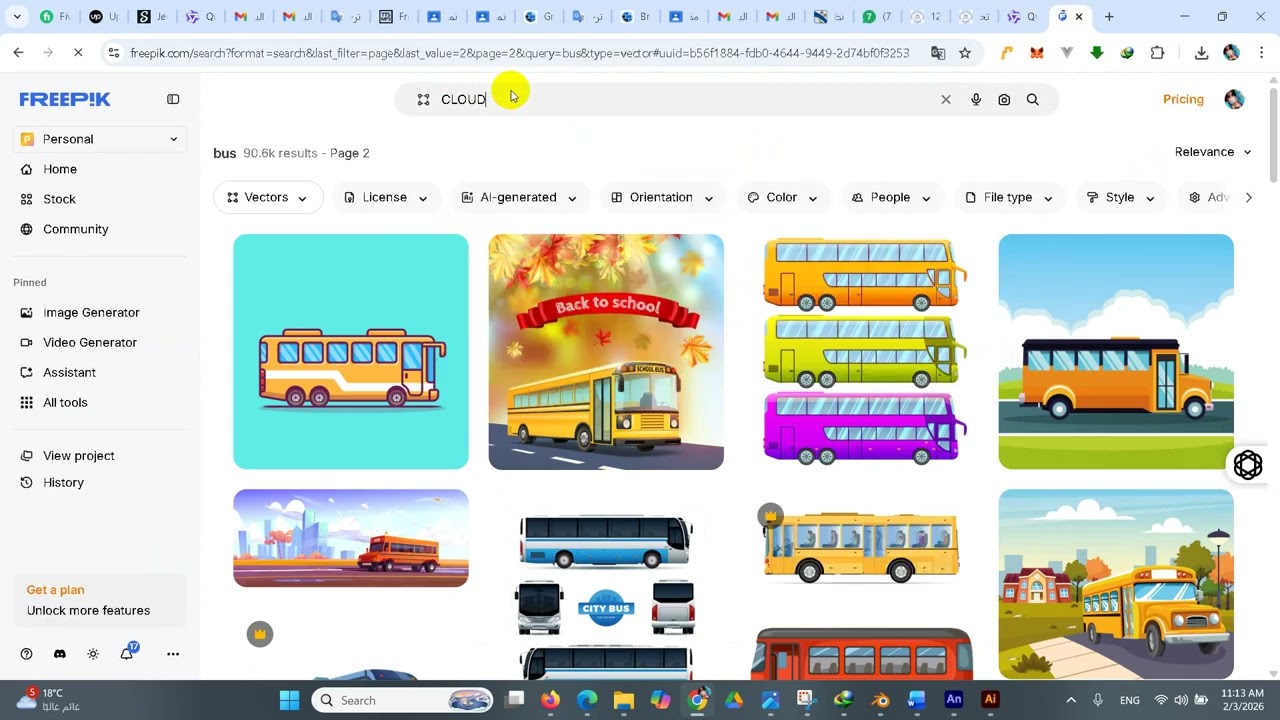Open the user profile avatar
Viewport: 1280px width, 720px height.
pyautogui.click(x=1234, y=99)
